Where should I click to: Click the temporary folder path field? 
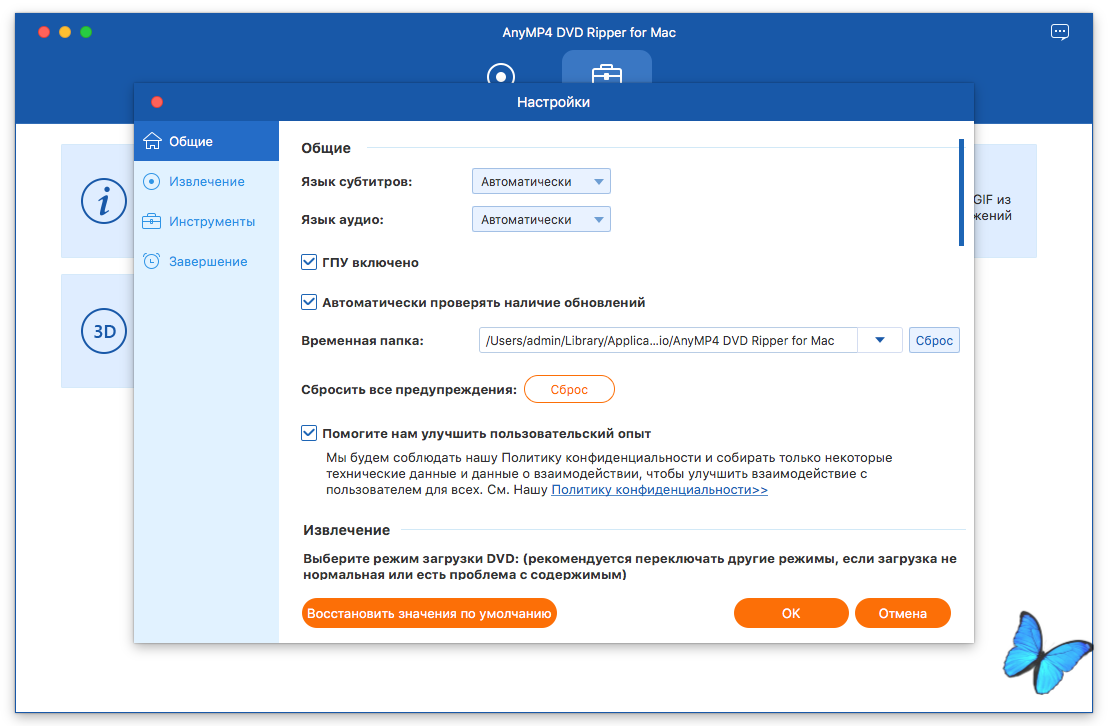pyautogui.click(x=668, y=340)
